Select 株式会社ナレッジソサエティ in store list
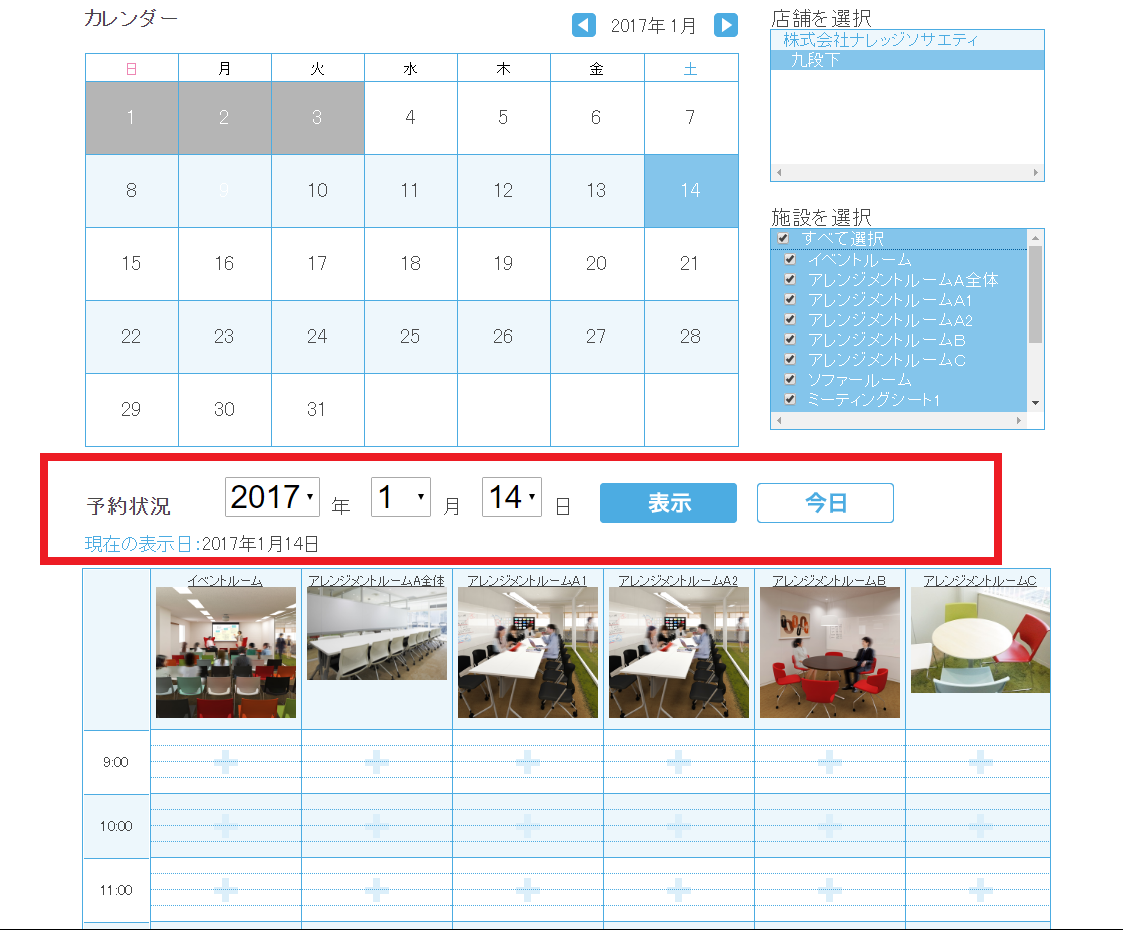 click(880, 40)
